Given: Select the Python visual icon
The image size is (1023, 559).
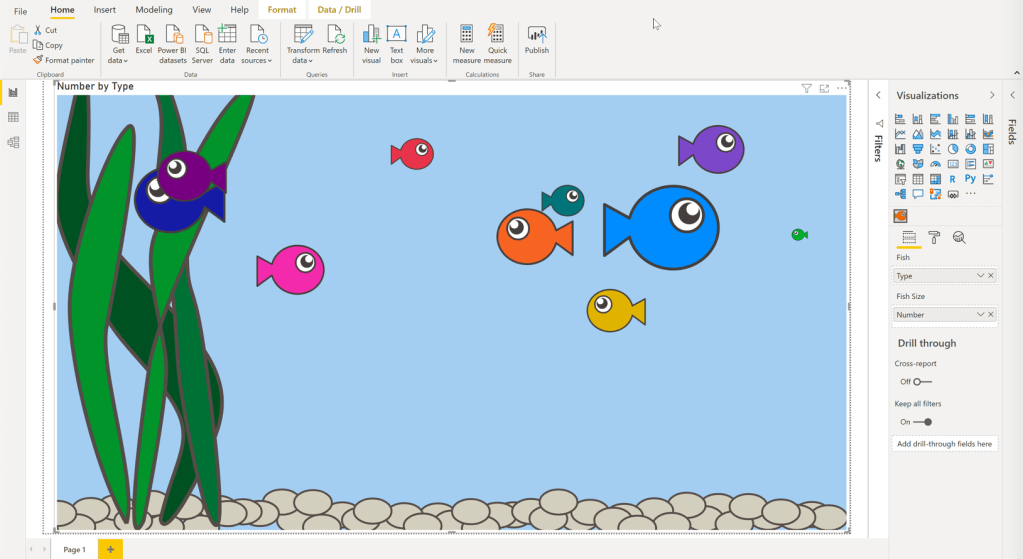Looking at the screenshot, I should coord(970,179).
